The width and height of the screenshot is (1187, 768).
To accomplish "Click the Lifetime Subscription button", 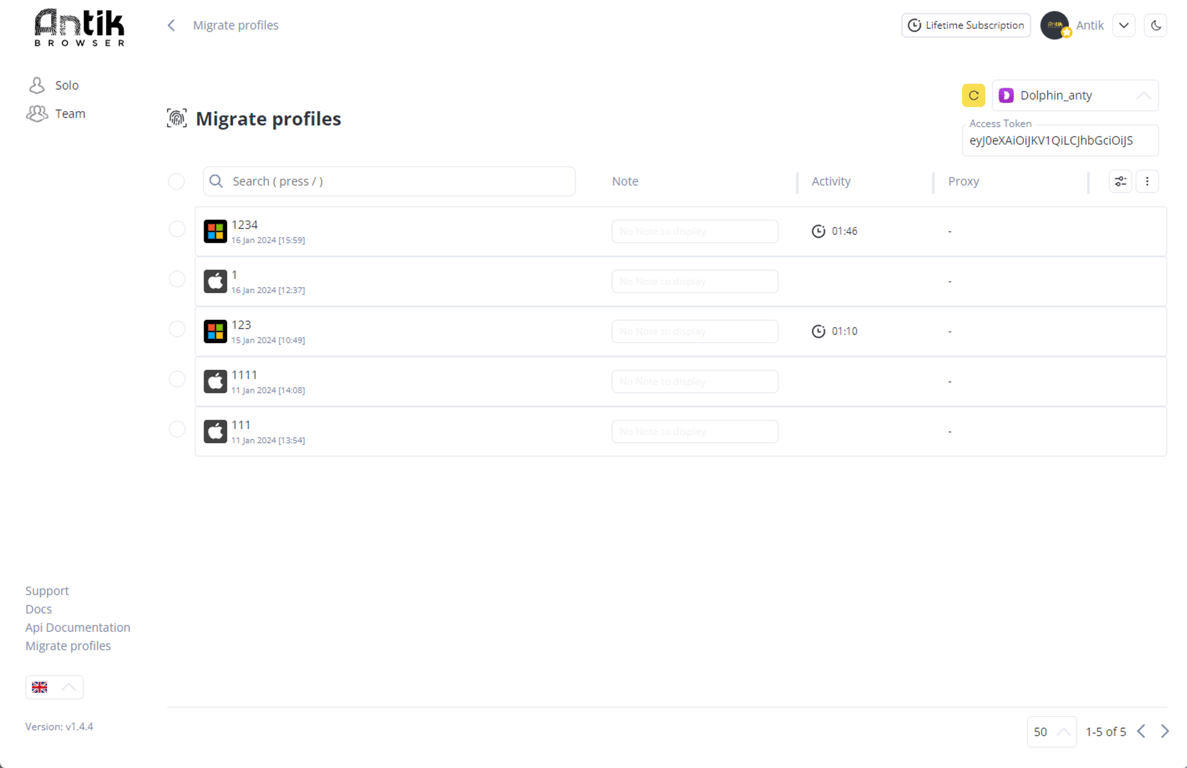I will point(966,25).
